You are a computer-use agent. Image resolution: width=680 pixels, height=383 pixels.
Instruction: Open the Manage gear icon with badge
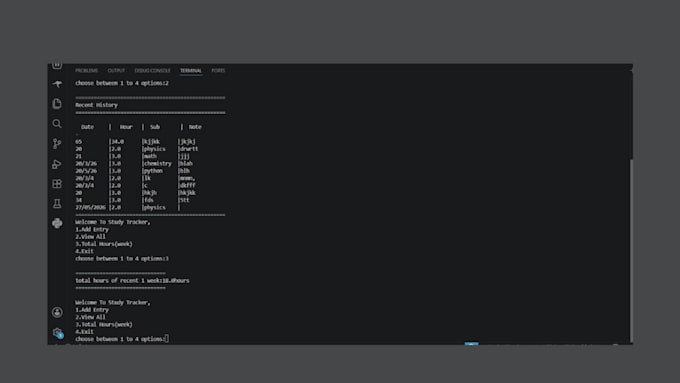[x=57, y=333]
